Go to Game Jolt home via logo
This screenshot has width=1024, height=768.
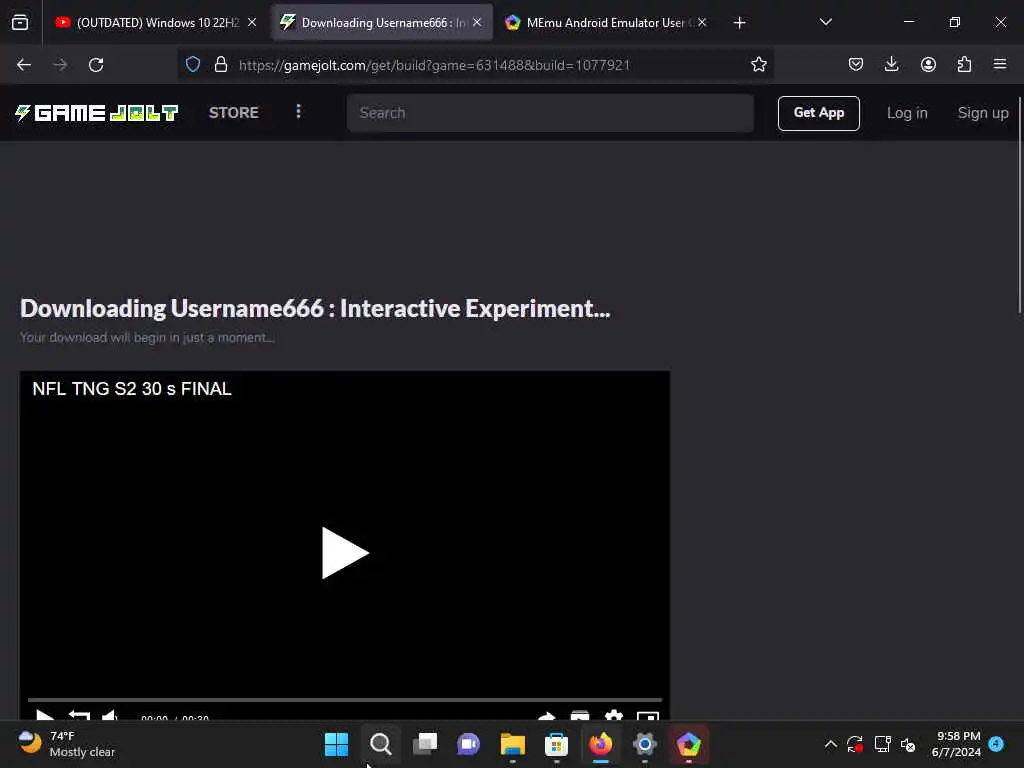[x=97, y=113]
